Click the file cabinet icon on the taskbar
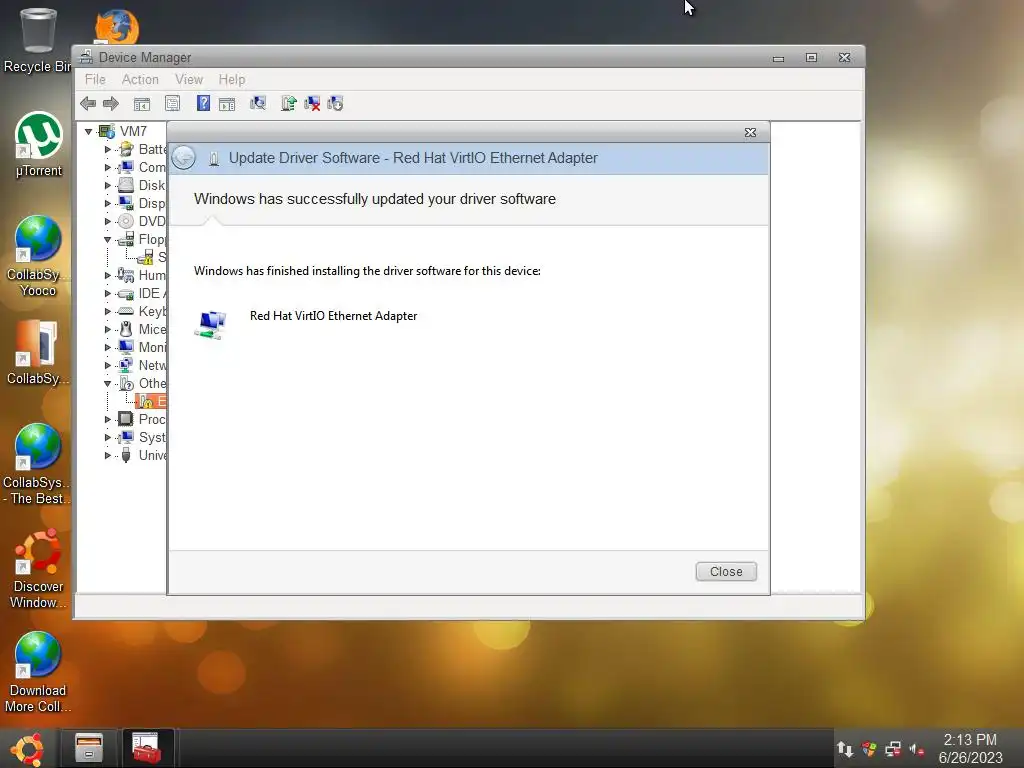The width and height of the screenshot is (1024, 768). [89, 748]
